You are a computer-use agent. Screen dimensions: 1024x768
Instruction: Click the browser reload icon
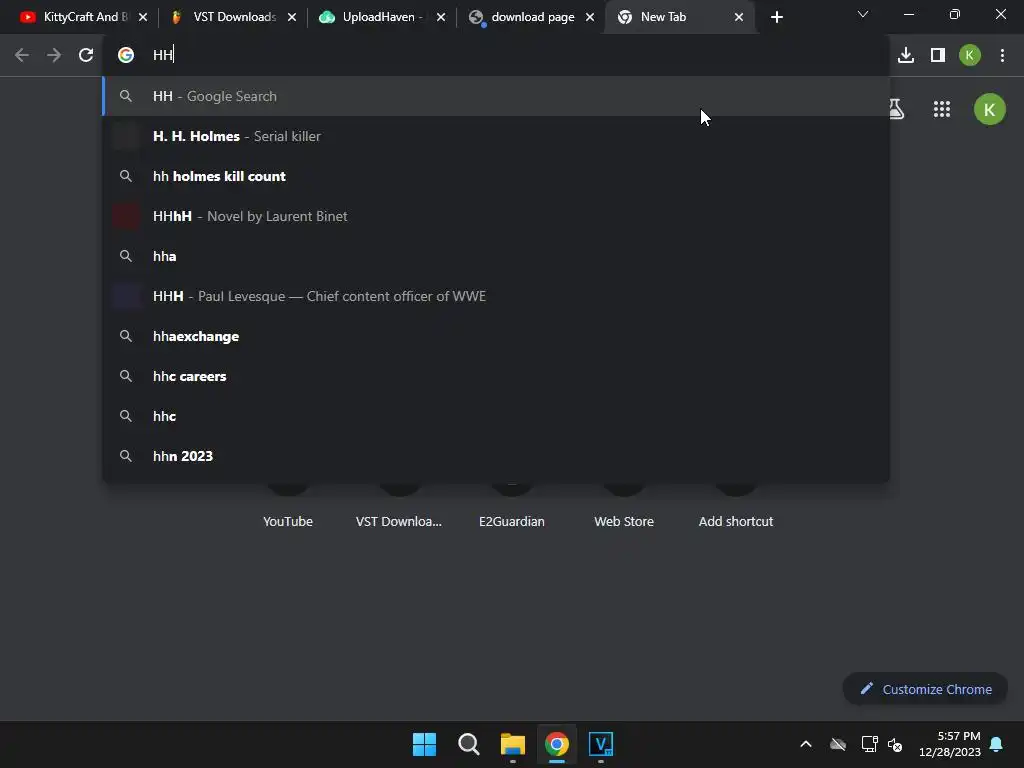click(x=86, y=55)
